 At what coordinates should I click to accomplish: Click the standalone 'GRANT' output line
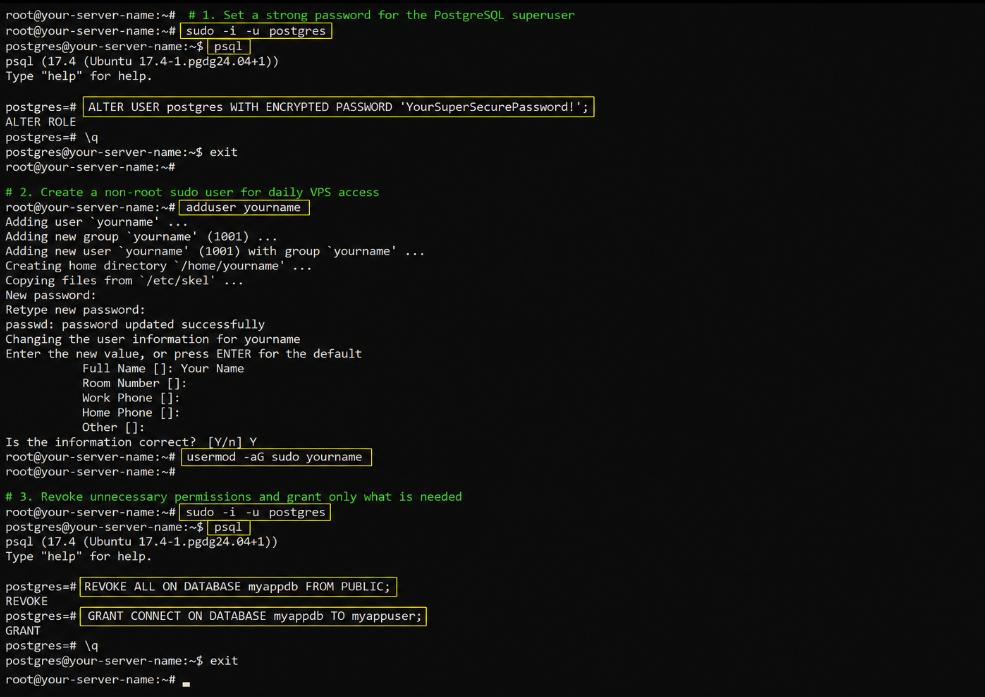point(23,631)
